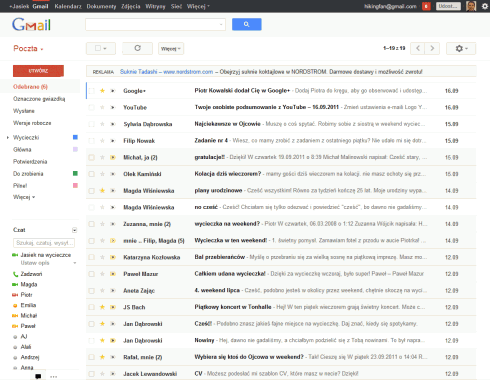Select the YouTube email checkbox
490x380 pixels.
tap(91, 107)
